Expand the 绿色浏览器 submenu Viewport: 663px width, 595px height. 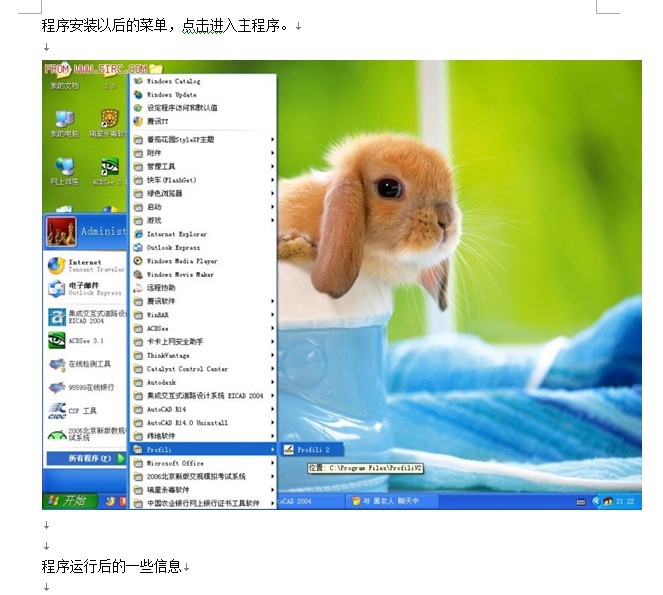pos(203,193)
